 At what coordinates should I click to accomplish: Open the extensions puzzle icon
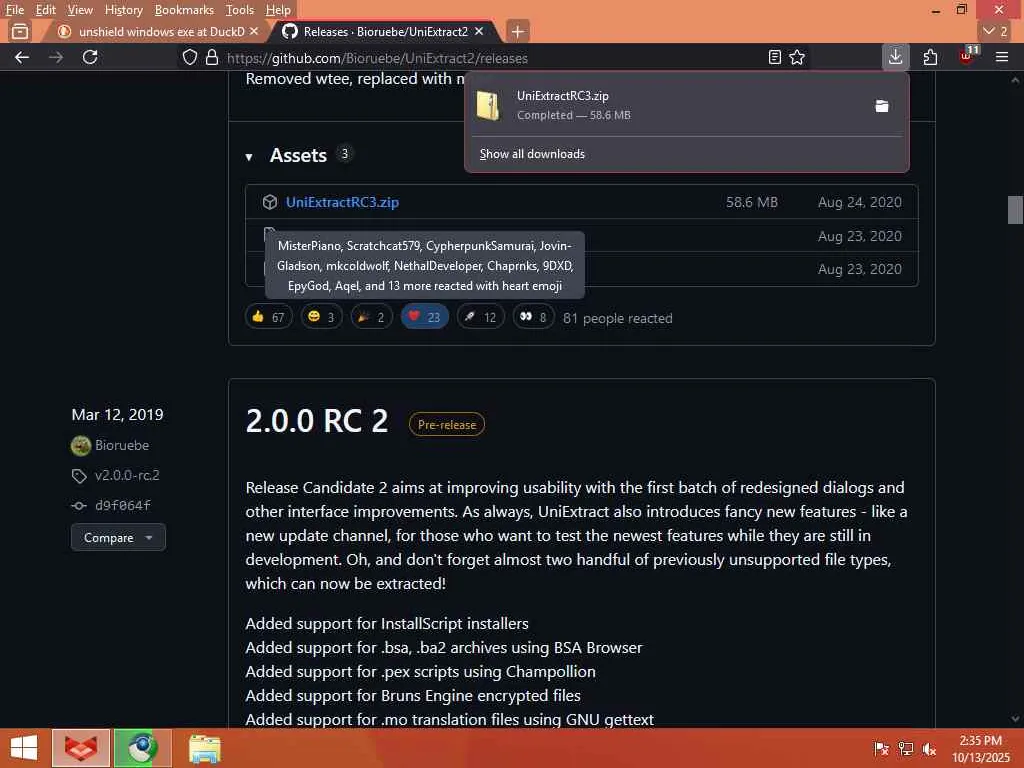coord(931,57)
